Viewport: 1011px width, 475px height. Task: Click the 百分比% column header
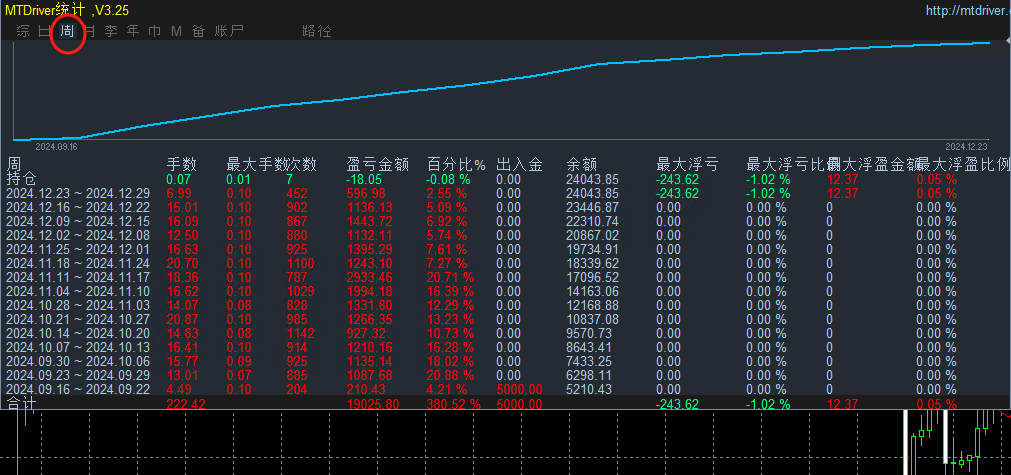pos(456,165)
